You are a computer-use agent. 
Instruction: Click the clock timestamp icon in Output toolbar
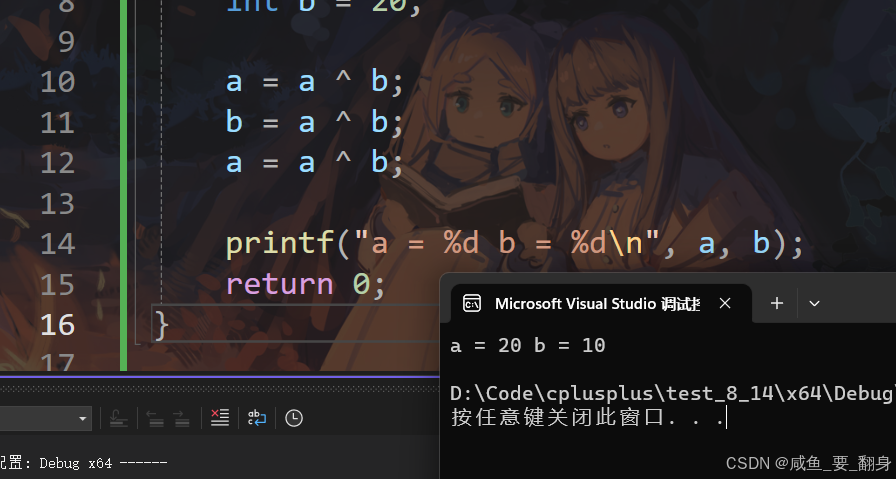pos(294,418)
